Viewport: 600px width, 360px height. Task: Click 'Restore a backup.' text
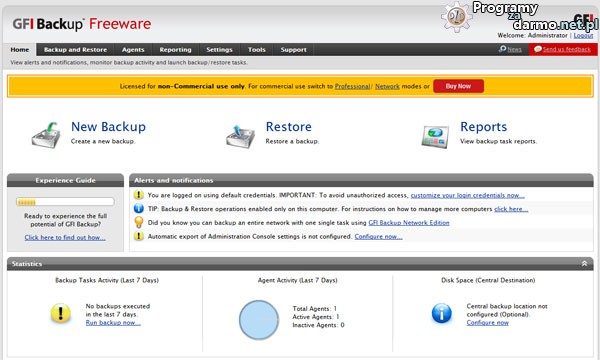pyautogui.click(x=292, y=141)
